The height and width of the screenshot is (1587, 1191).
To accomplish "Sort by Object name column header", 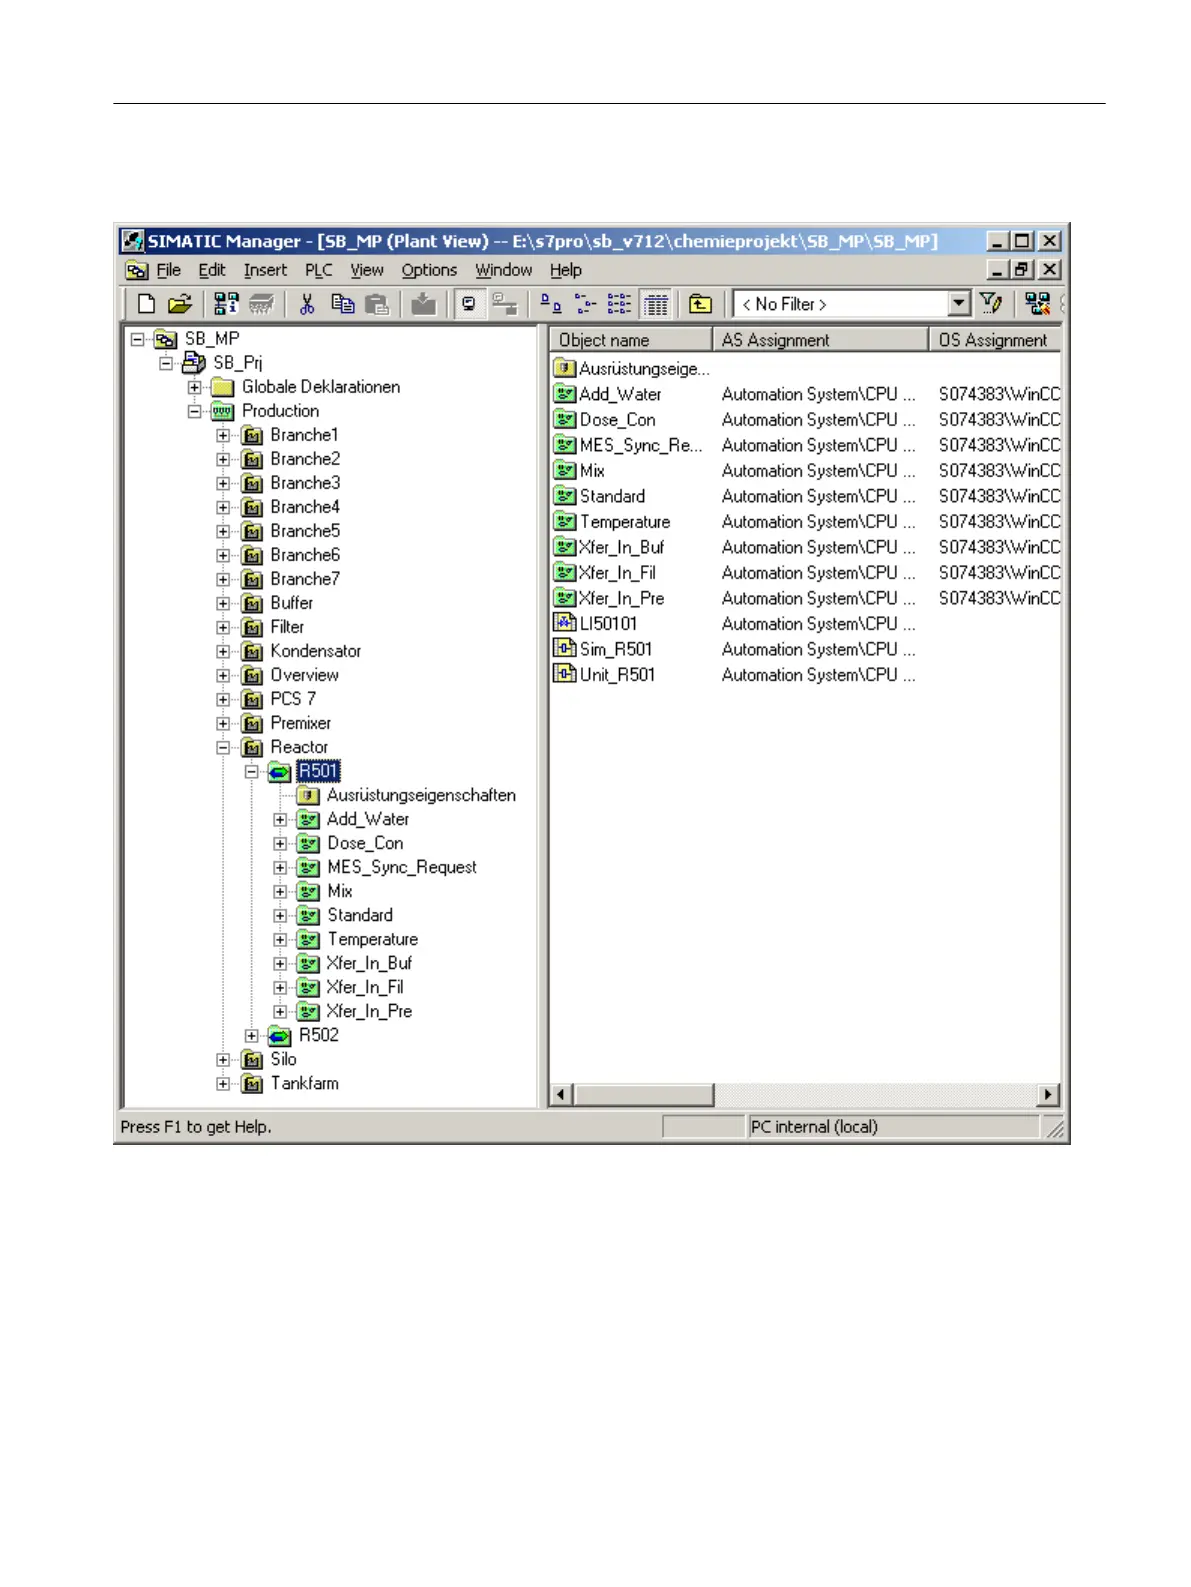I will [x=631, y=340].
